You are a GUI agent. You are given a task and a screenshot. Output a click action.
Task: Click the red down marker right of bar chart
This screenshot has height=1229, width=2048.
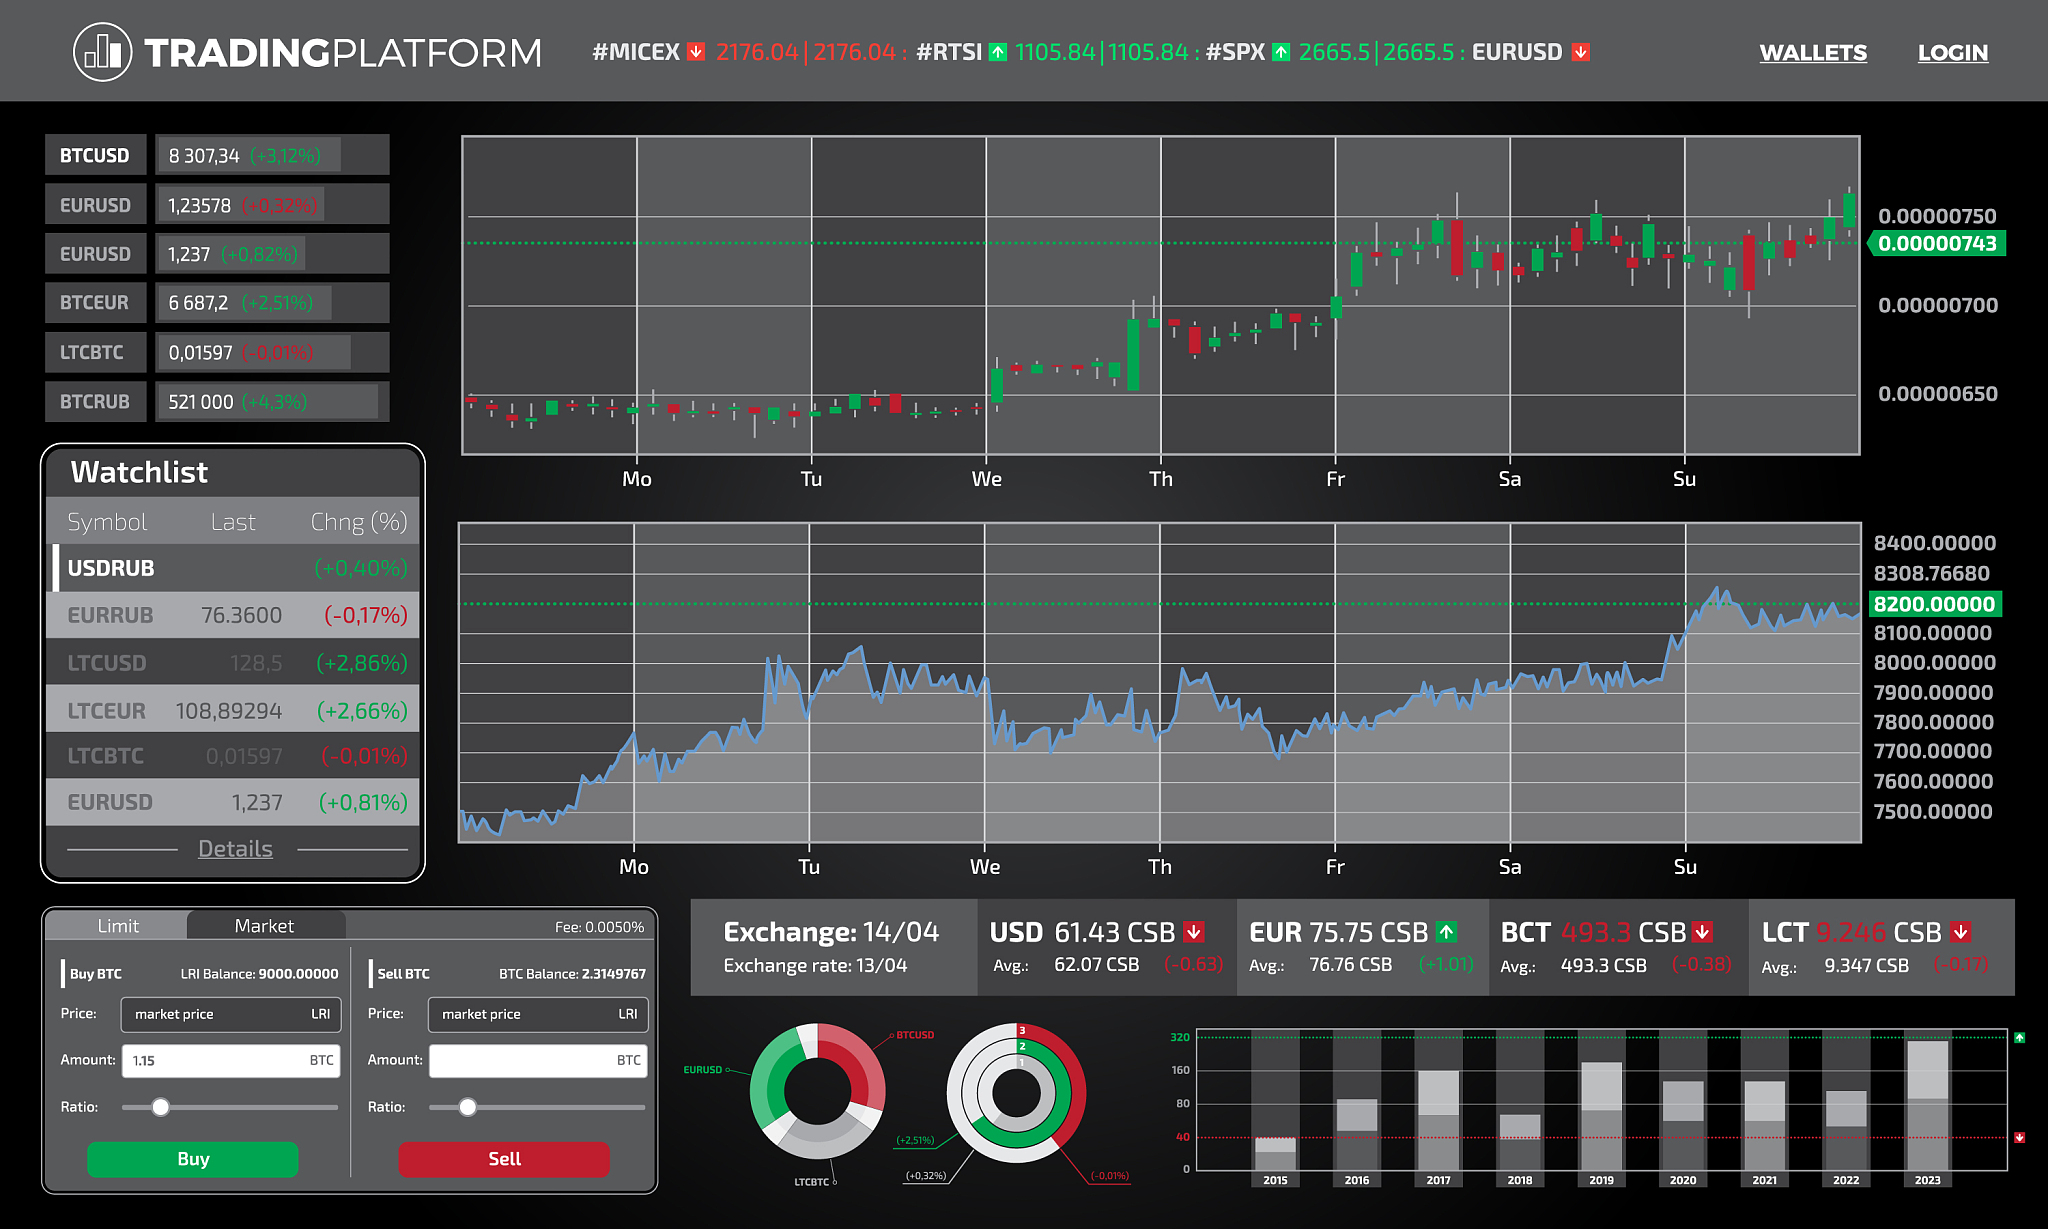click(2019, 1137)
